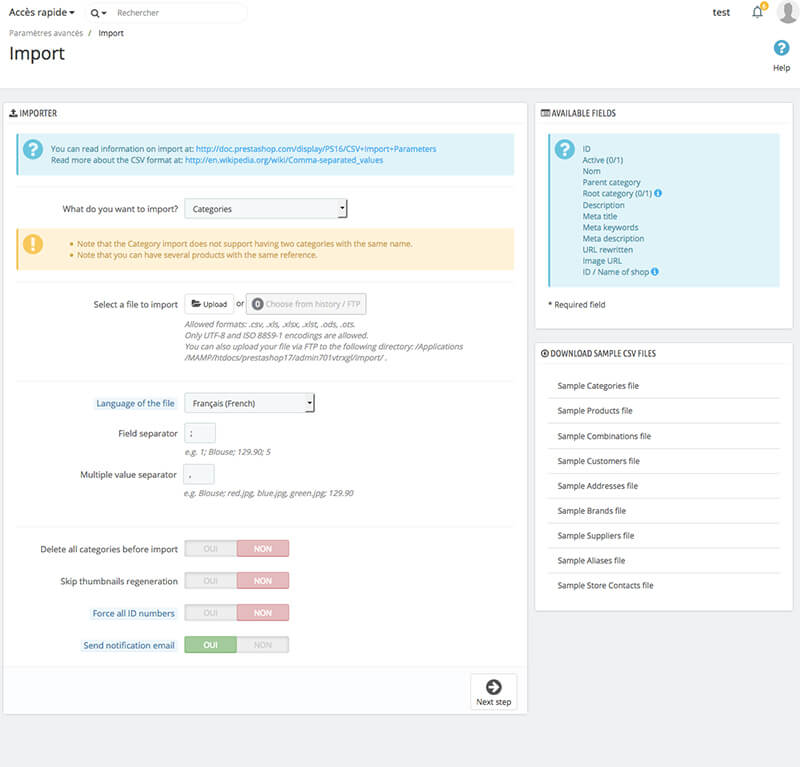
Task: Turn off Send notification email
Action: [x=263, y=645]
